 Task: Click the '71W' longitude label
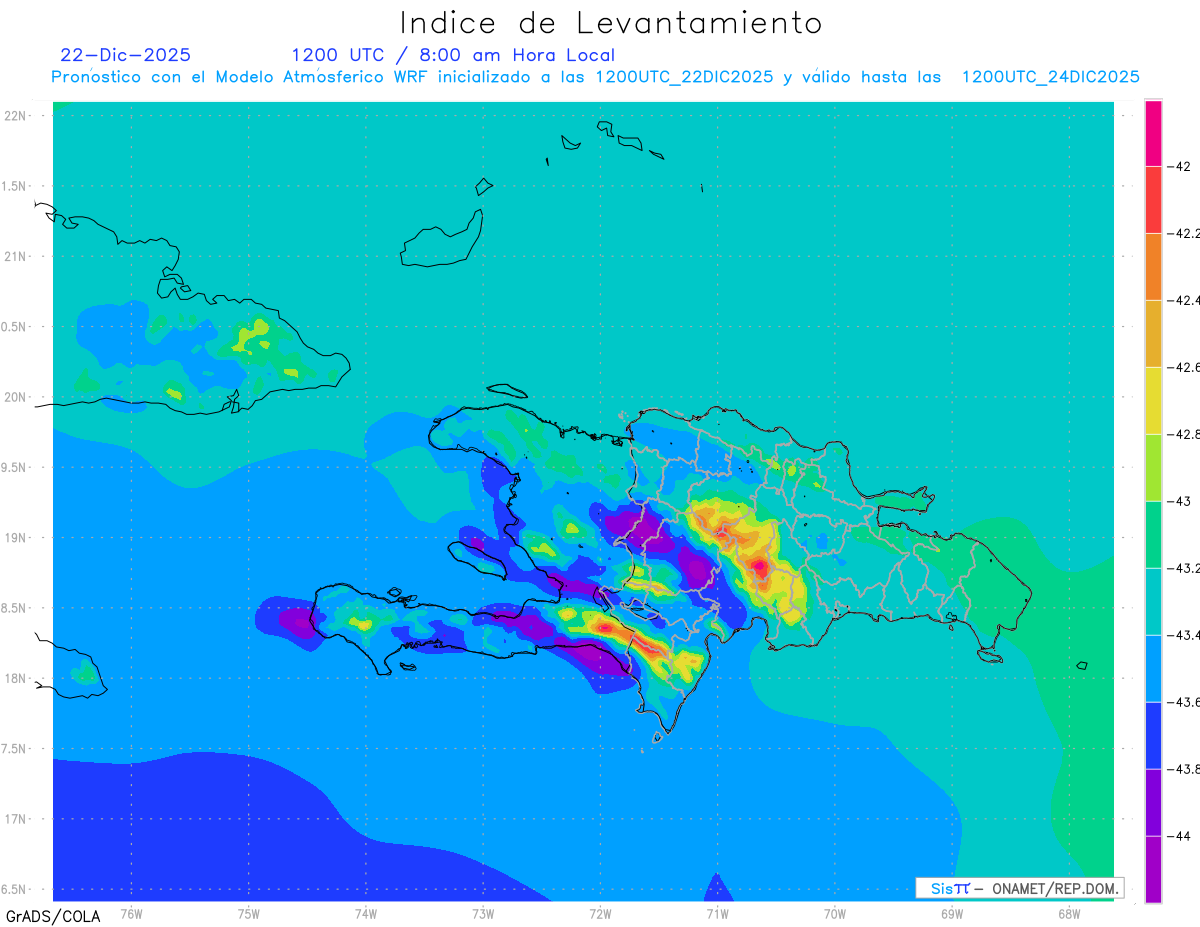[x=717, y=913]
